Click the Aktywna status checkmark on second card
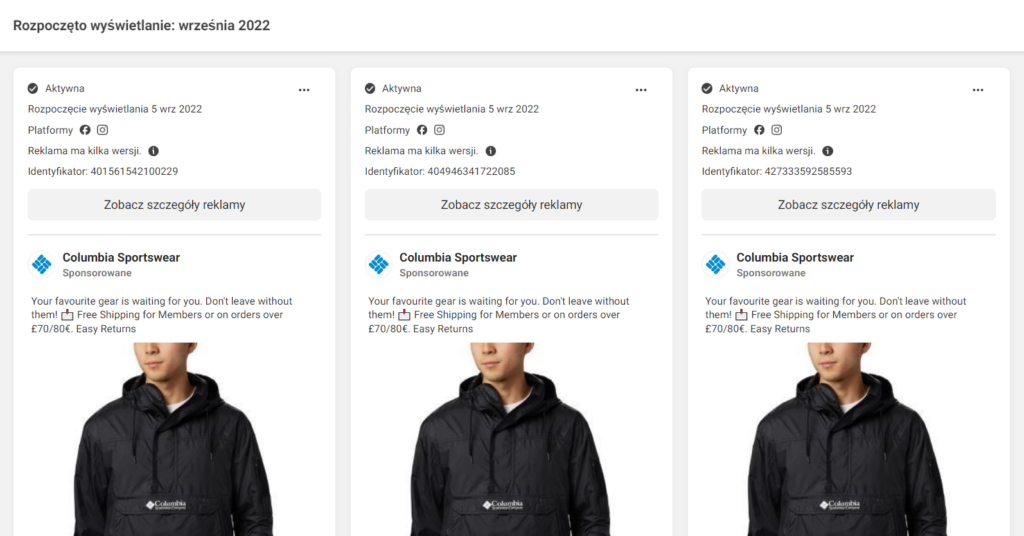 pyautogui.click(x=370, y=88)
